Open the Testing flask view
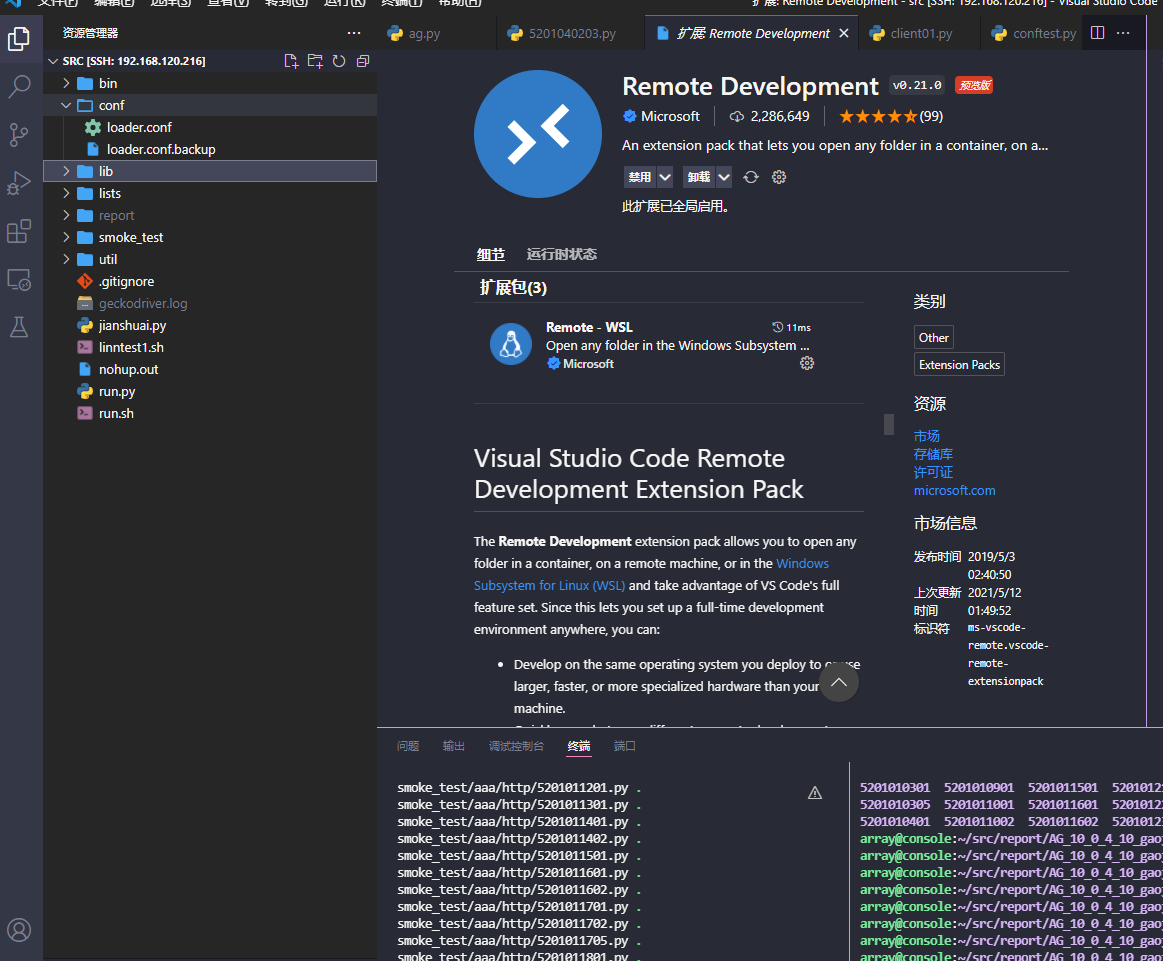The width and height of the screenshot is (1163, 961). 19,327
